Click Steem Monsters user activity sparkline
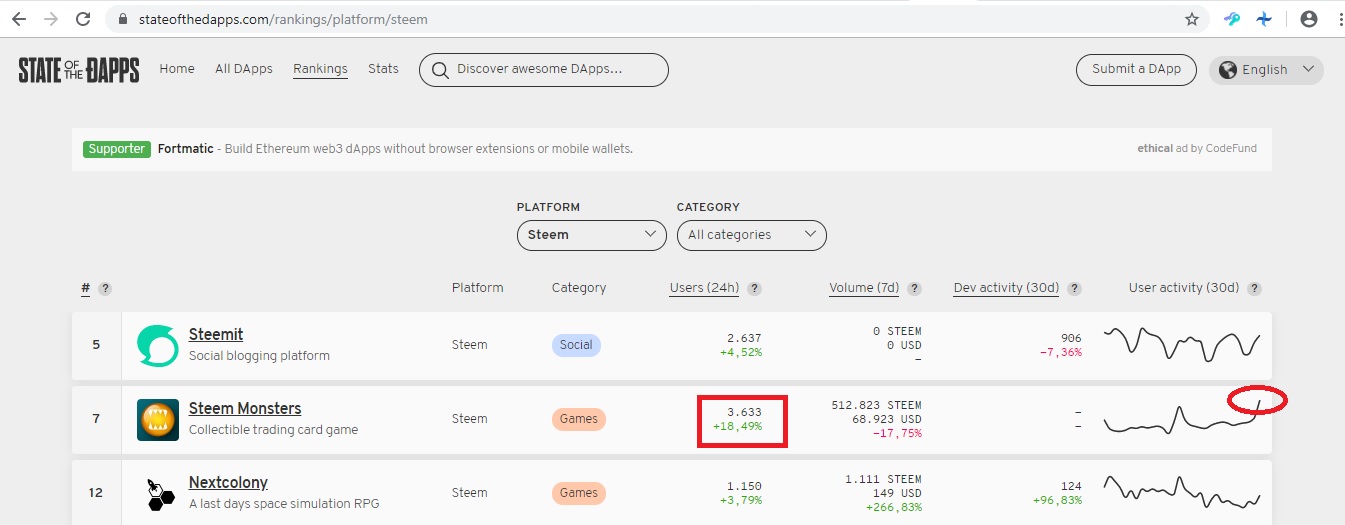This screenshot has width=1345, height=525. pyautogui.click(x=1181, y=417)
